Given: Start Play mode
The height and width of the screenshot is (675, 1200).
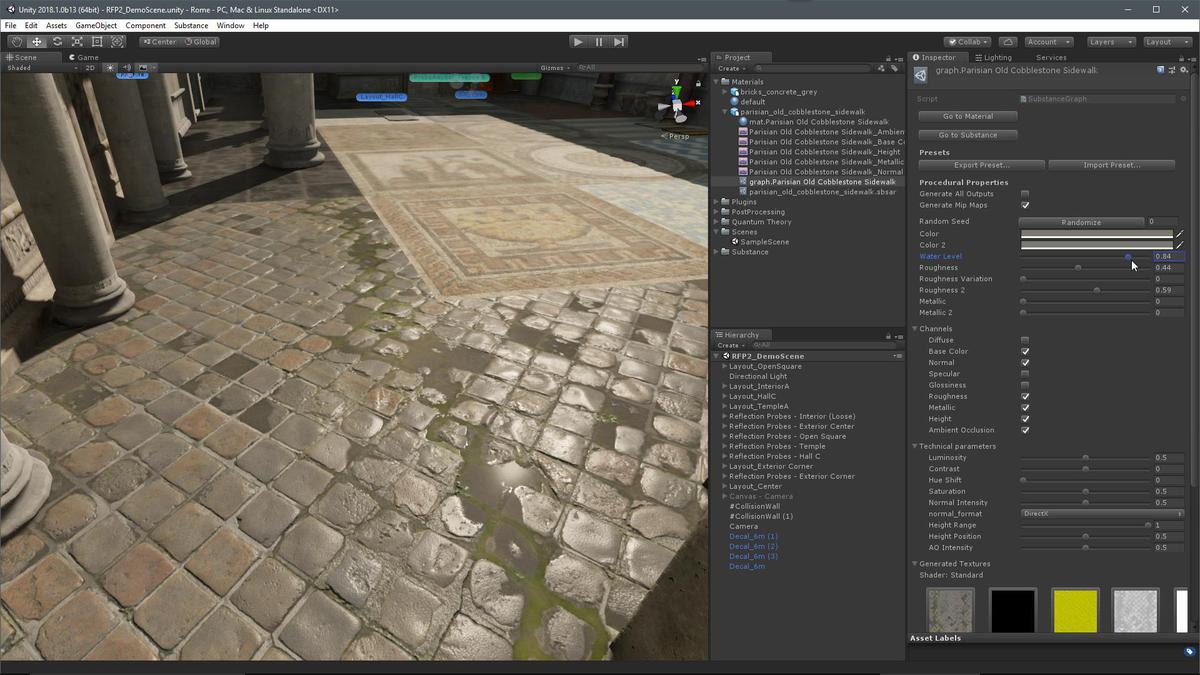Looking at the screenshot, I should [578, 42].
